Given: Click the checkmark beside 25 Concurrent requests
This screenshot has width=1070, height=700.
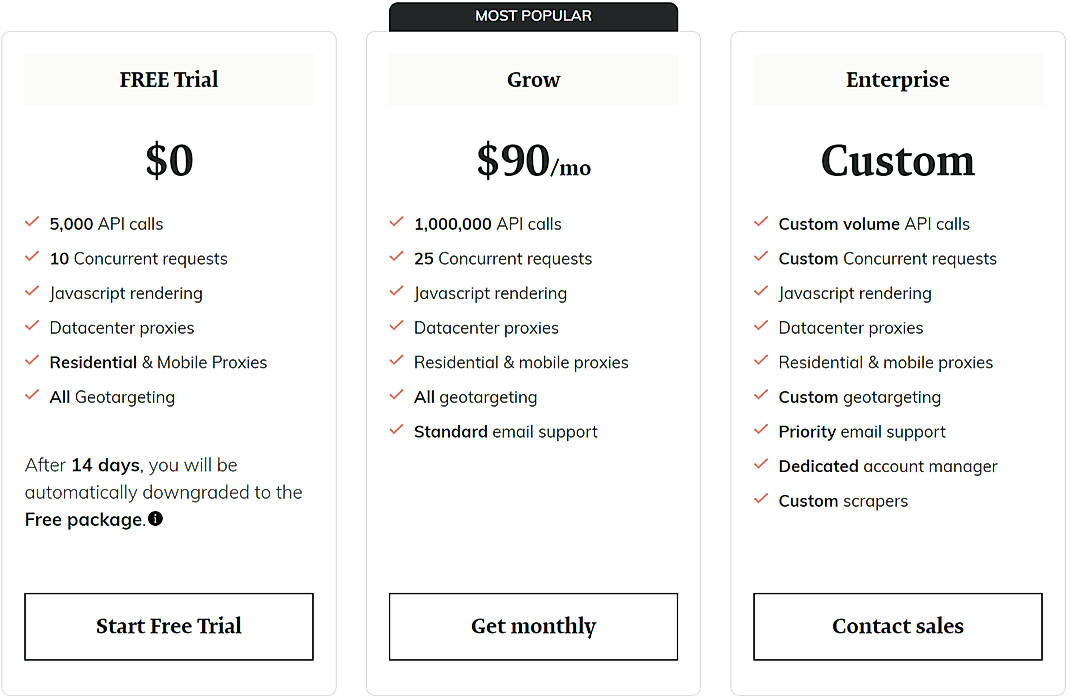Looking at the screenshot, I should (396, 258).
